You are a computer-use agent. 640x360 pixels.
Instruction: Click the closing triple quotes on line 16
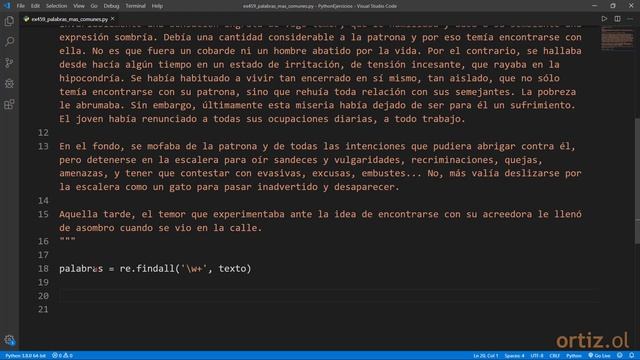67,240
